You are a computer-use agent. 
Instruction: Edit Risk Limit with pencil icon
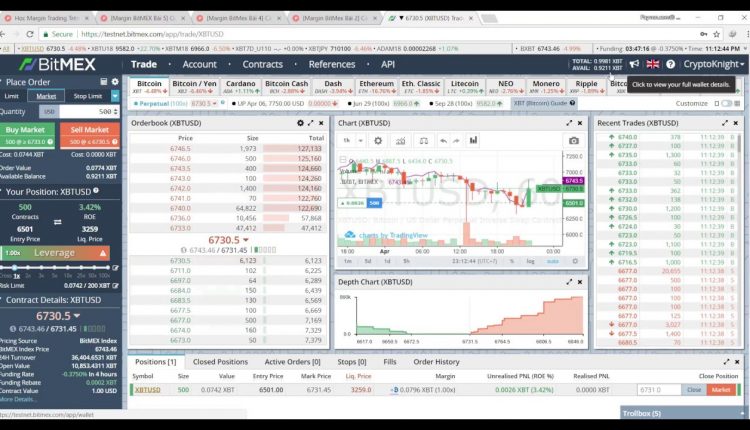click(115, 286)
